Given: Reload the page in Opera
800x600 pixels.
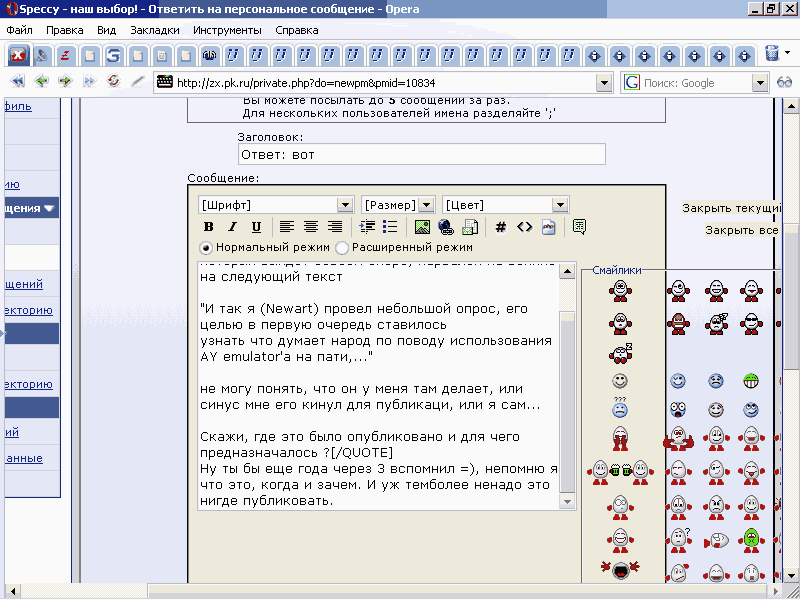Looking at the screenshot, I should (113, 82).
